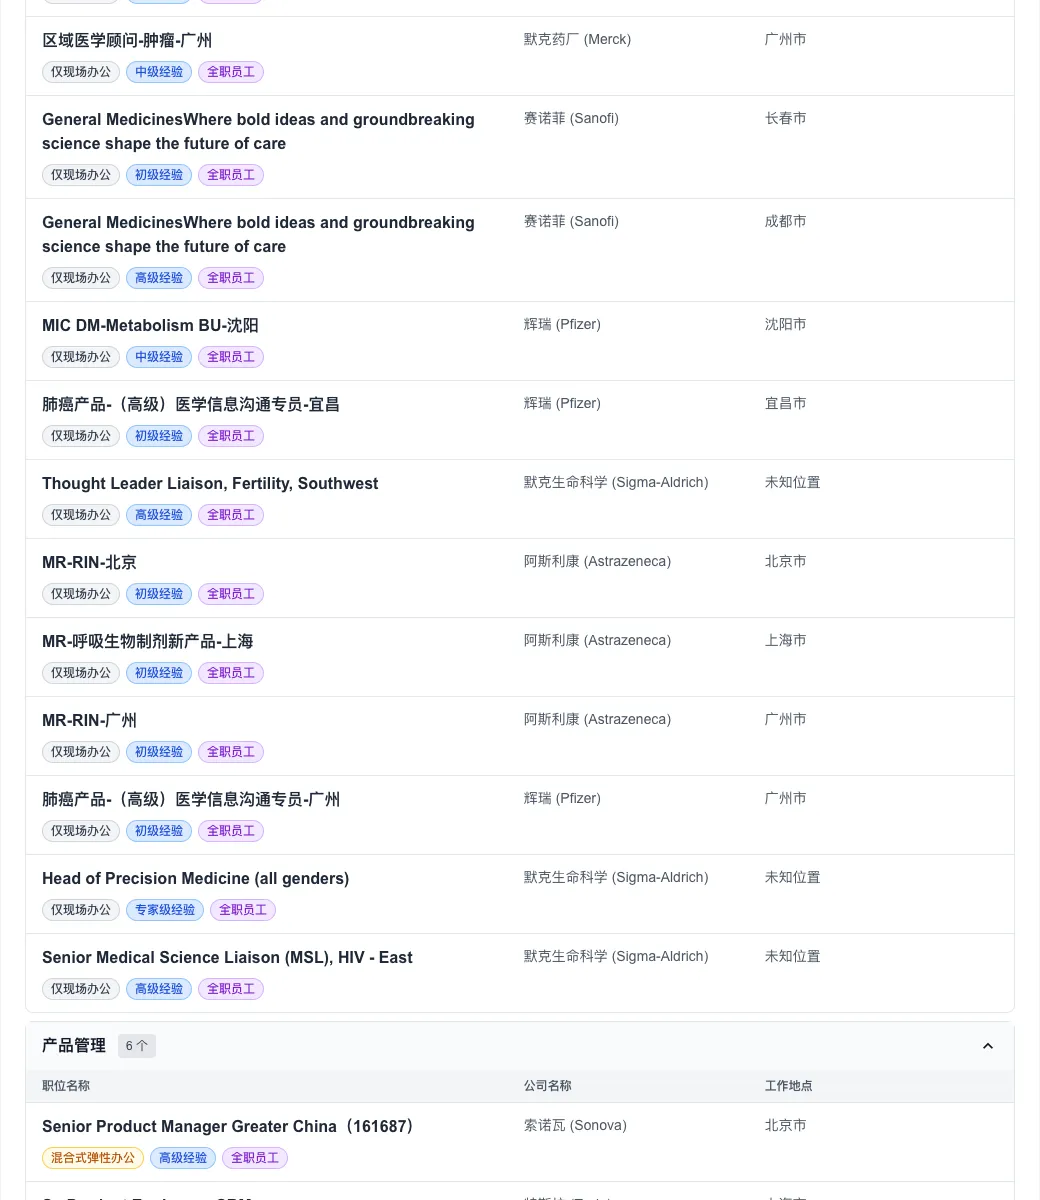Open MR-RIN-北京 job listing
The image size is (1040, 1200).
click(89, 563)
